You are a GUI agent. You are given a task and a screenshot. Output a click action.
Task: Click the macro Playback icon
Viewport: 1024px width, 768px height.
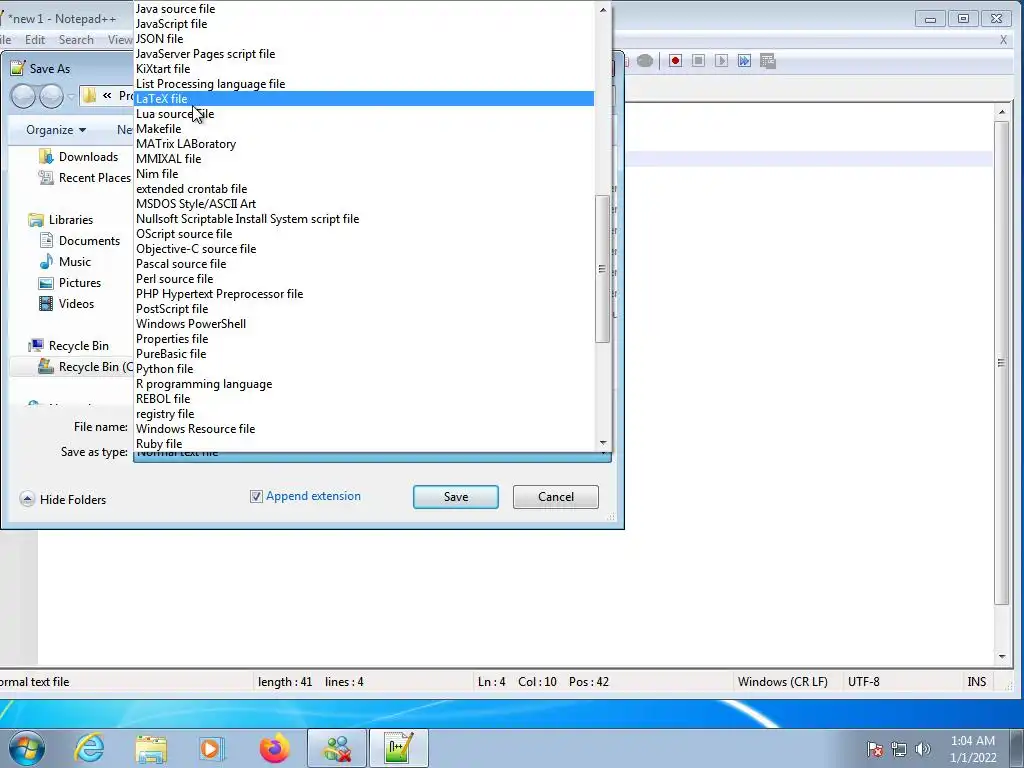(721, 61)
